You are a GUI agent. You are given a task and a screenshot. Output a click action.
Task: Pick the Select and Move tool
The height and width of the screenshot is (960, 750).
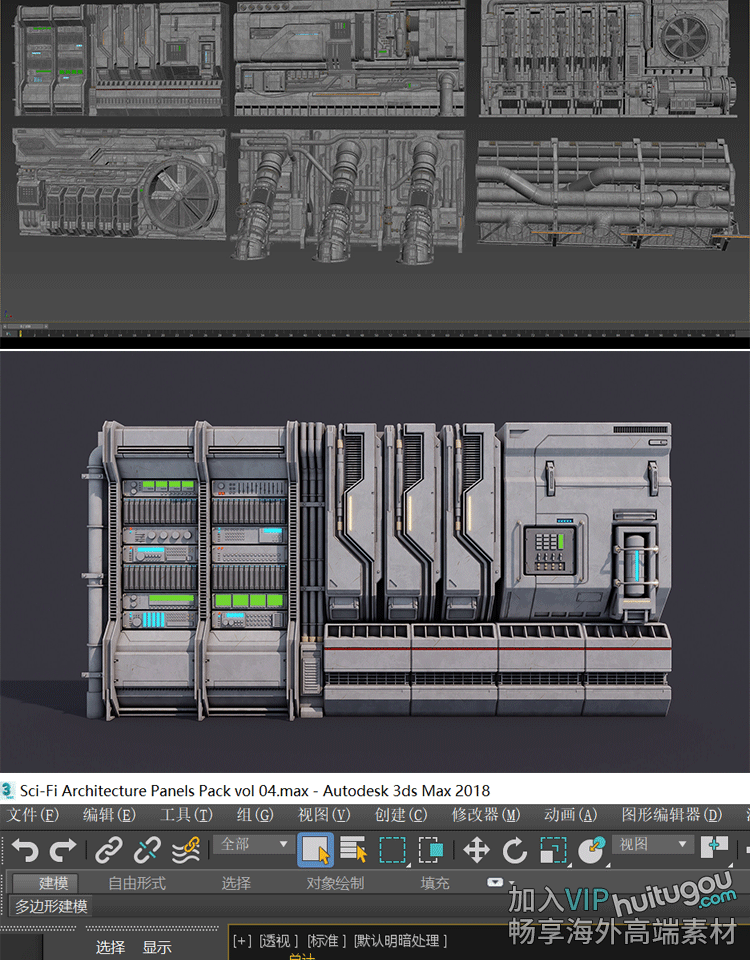coord(476,850)
